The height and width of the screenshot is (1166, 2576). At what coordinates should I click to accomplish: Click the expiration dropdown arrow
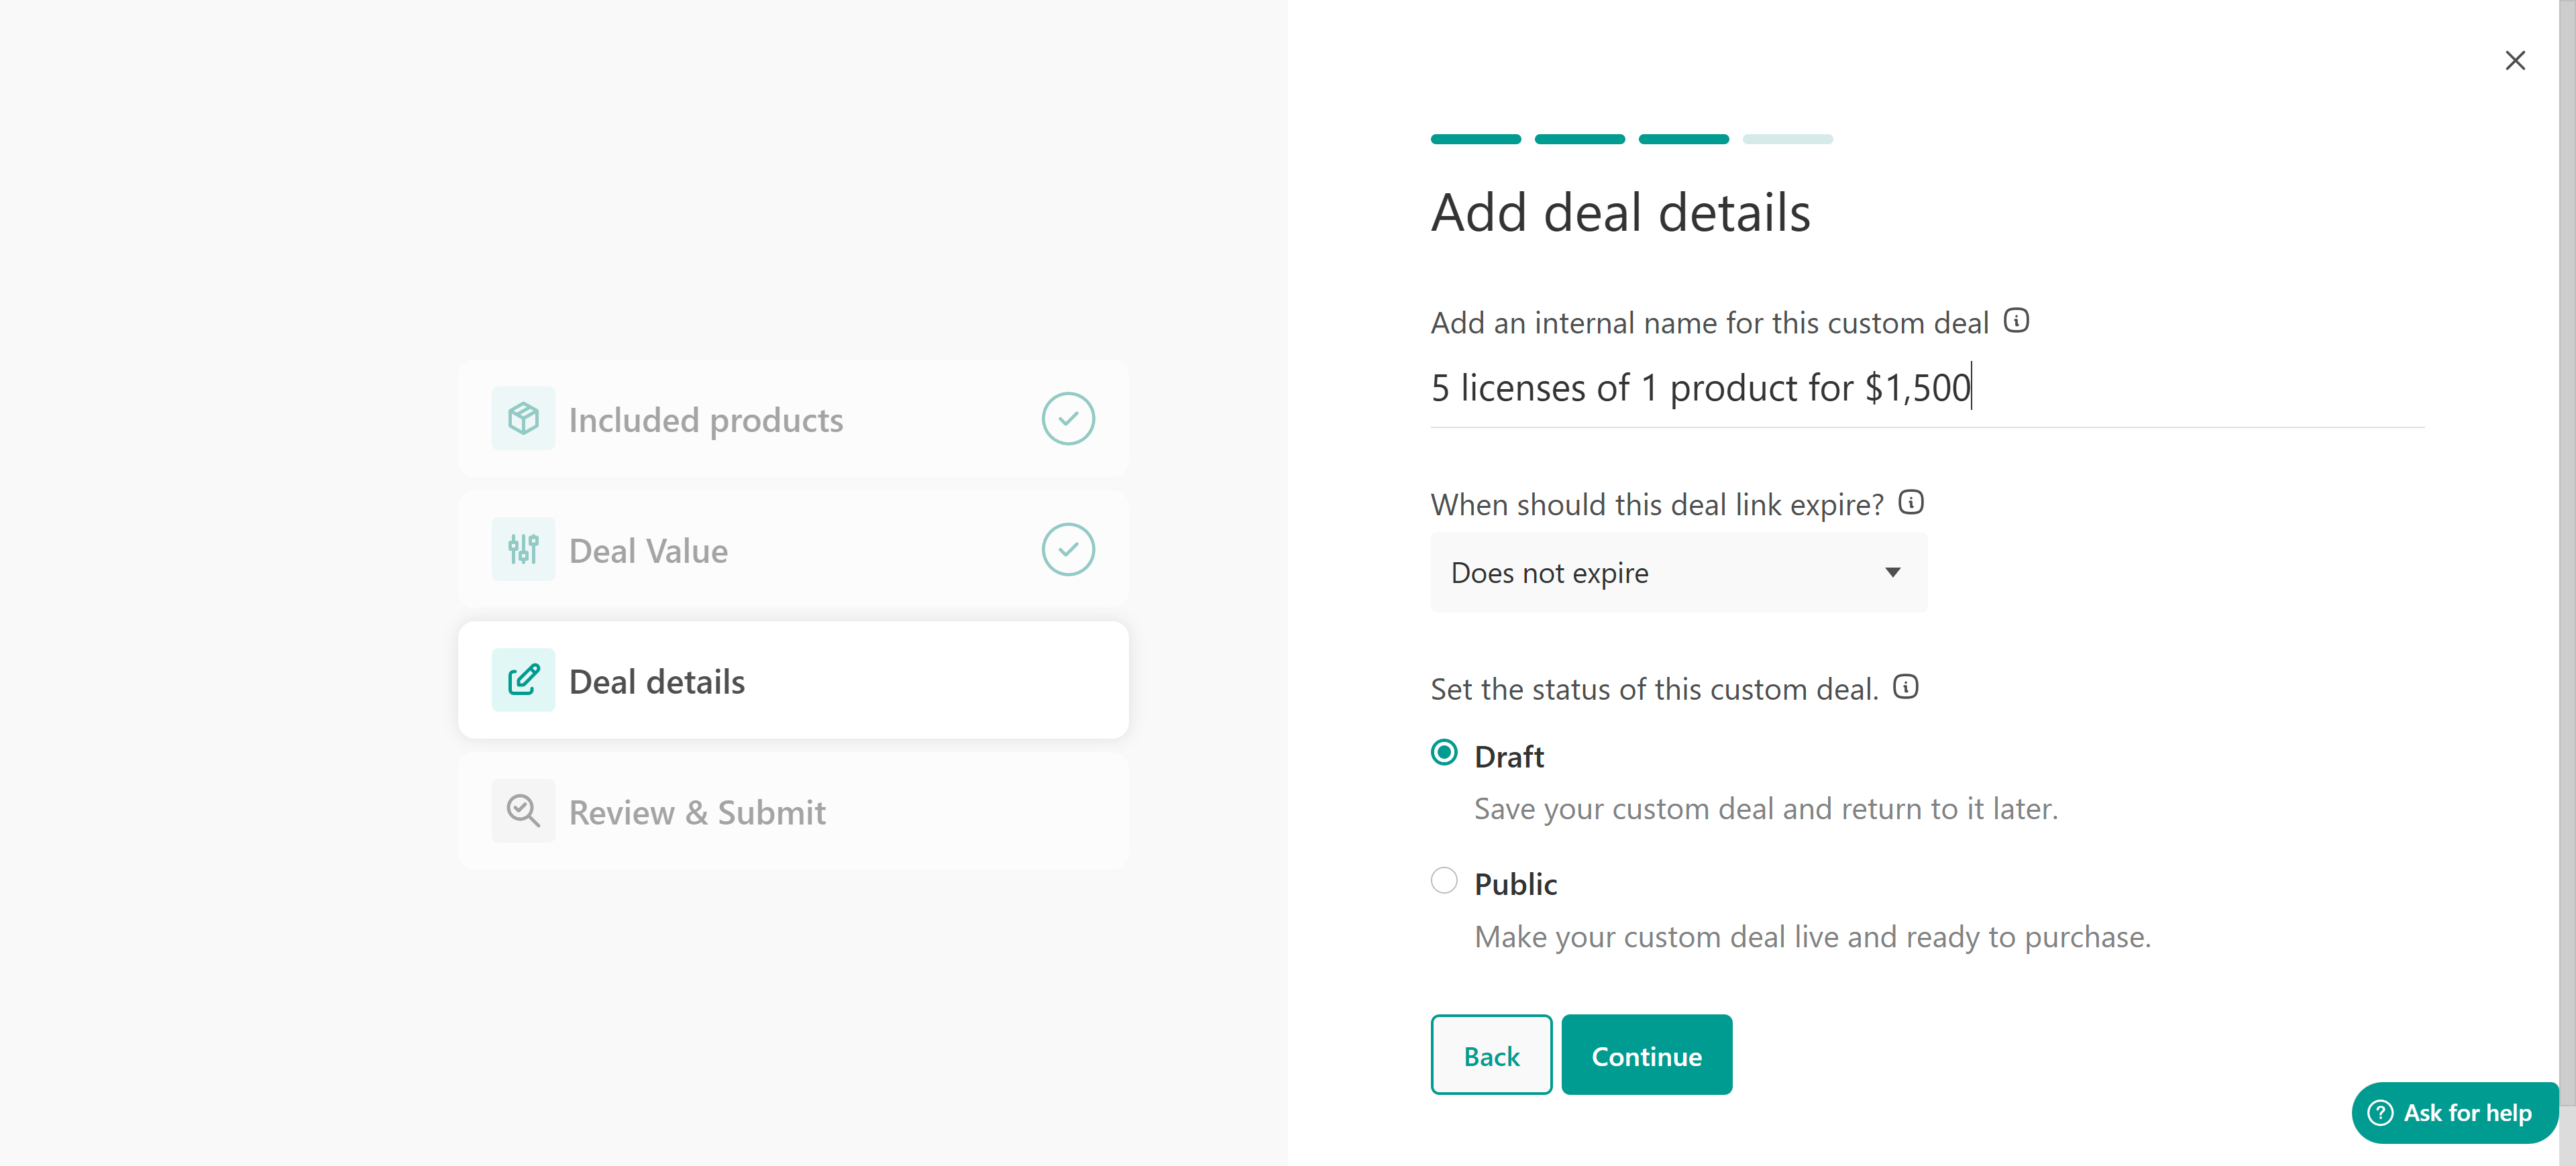point(1892,572)
